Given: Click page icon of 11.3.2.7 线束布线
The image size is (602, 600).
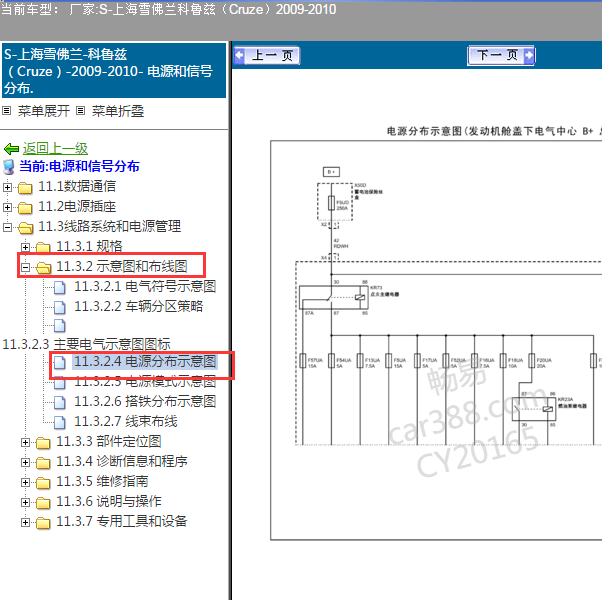Looking at the screenshot, I should 60,422.
